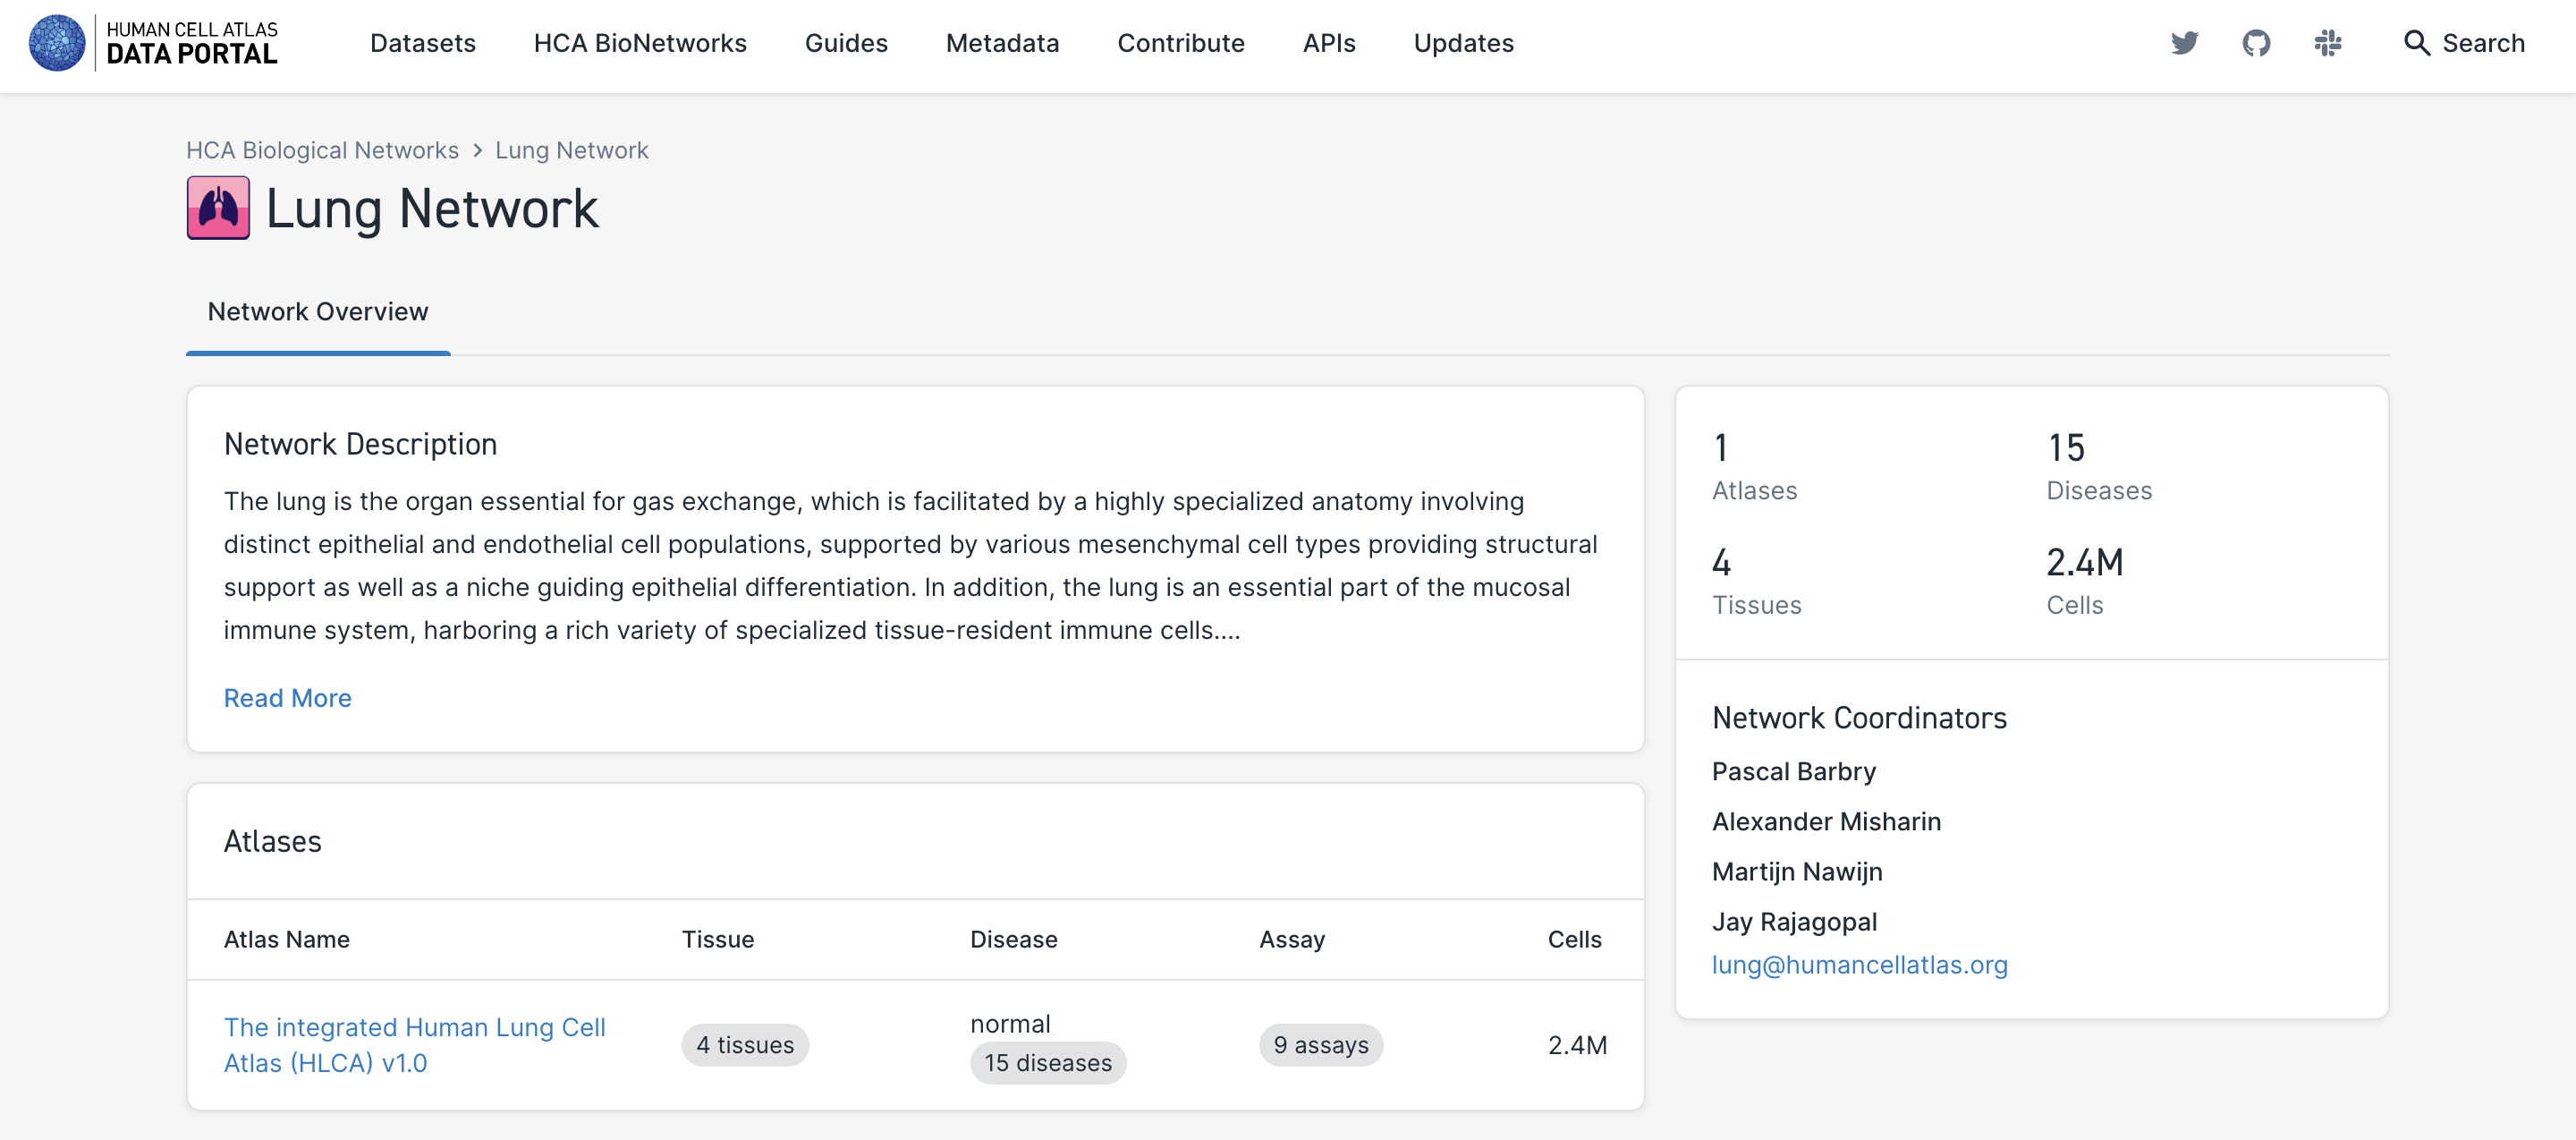Image resolution: width=2576 pixels, height=1140 pixels.
Task: Go to the Updates page
Action: 1463,43
